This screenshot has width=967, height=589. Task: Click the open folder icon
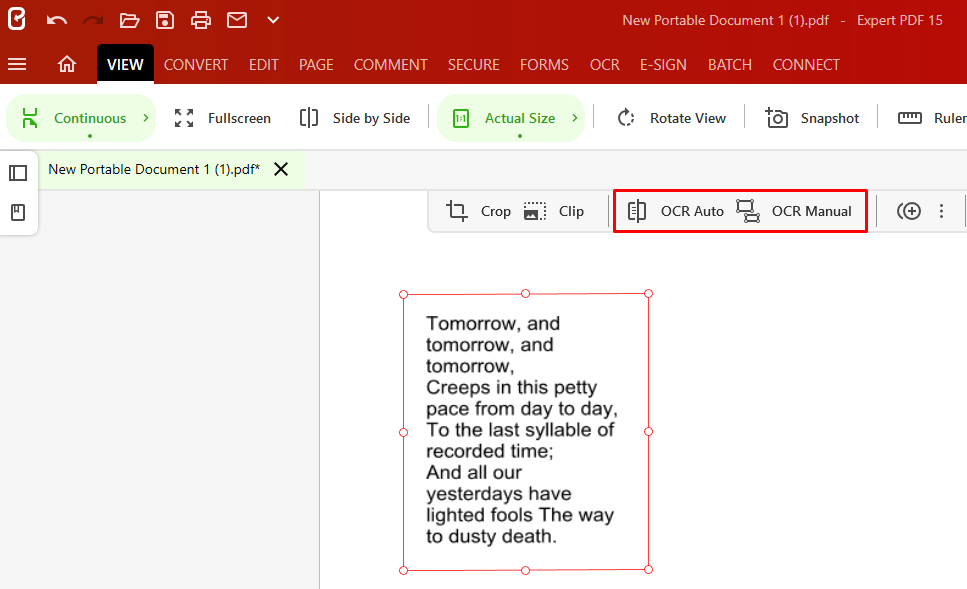coord(129,20)
